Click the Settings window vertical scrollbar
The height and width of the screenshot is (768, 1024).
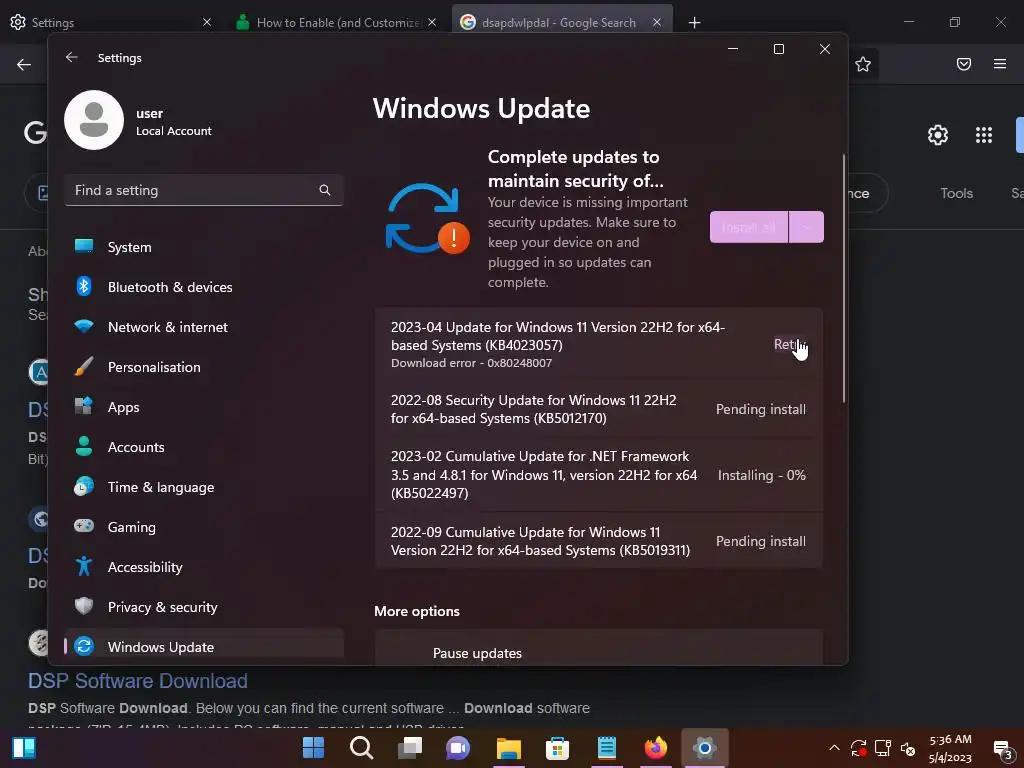(x=844, y=278)
